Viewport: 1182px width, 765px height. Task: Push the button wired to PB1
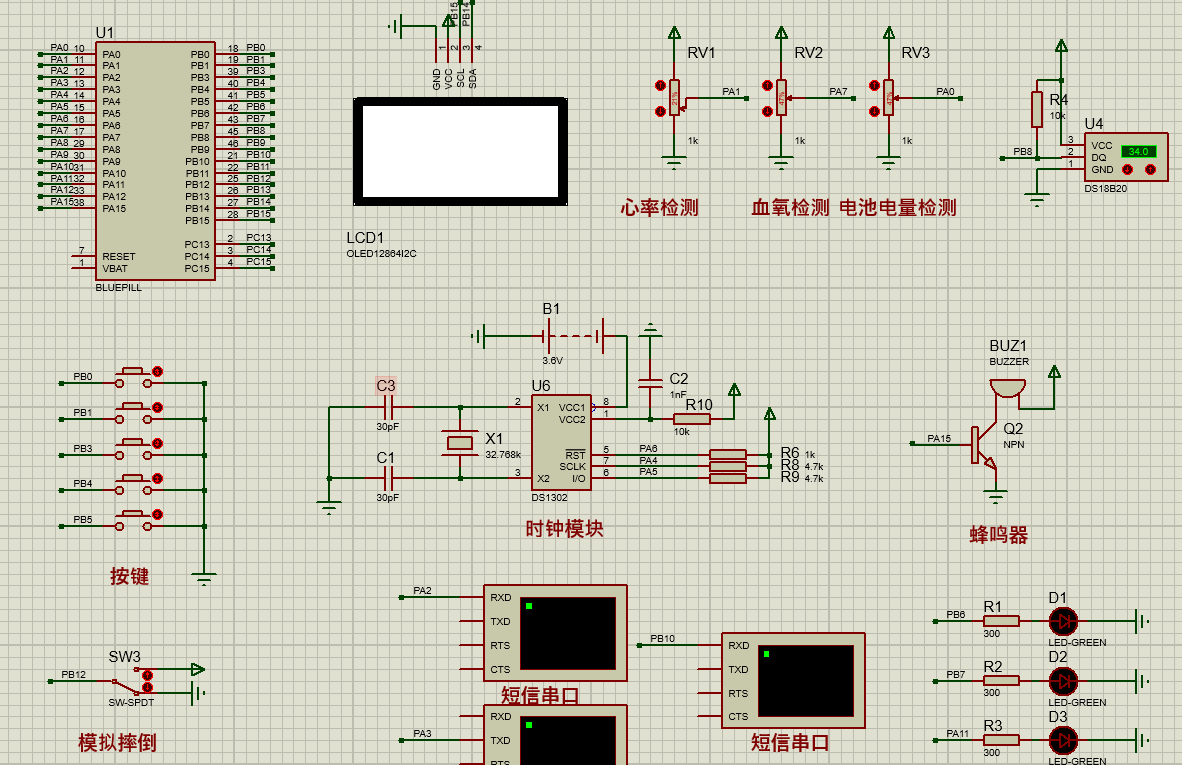point(133,413)
